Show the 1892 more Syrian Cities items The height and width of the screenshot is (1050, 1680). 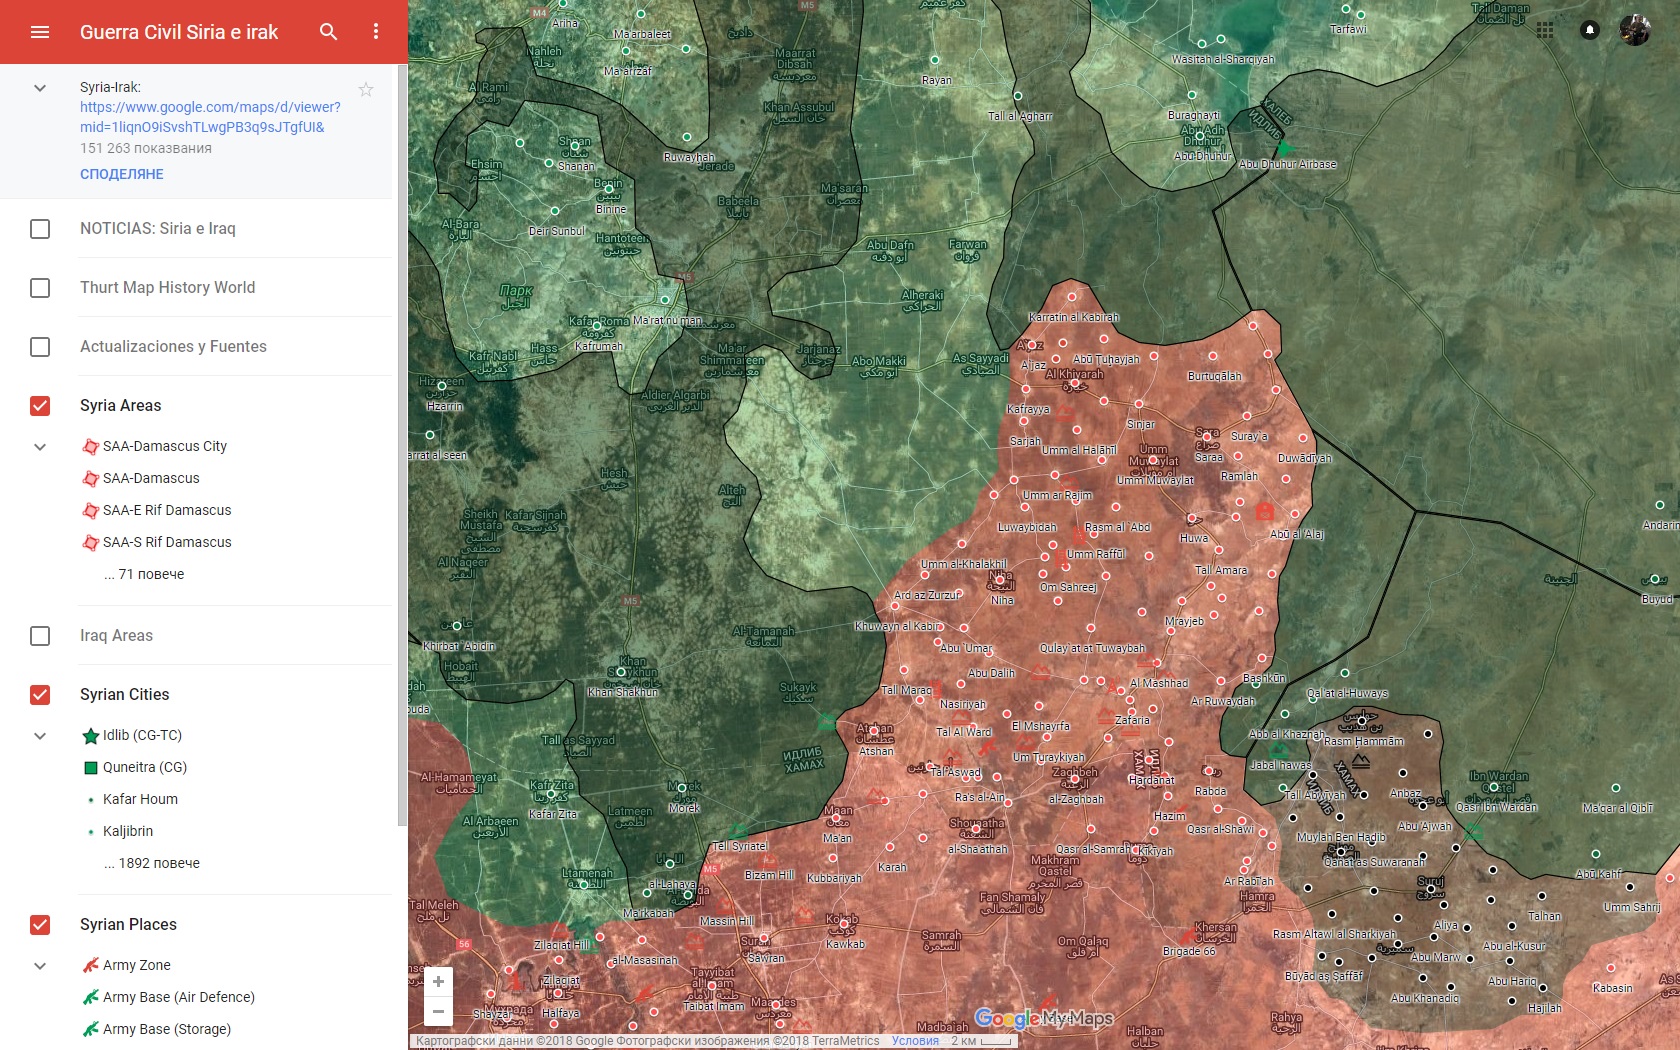(x=152, y=863)
